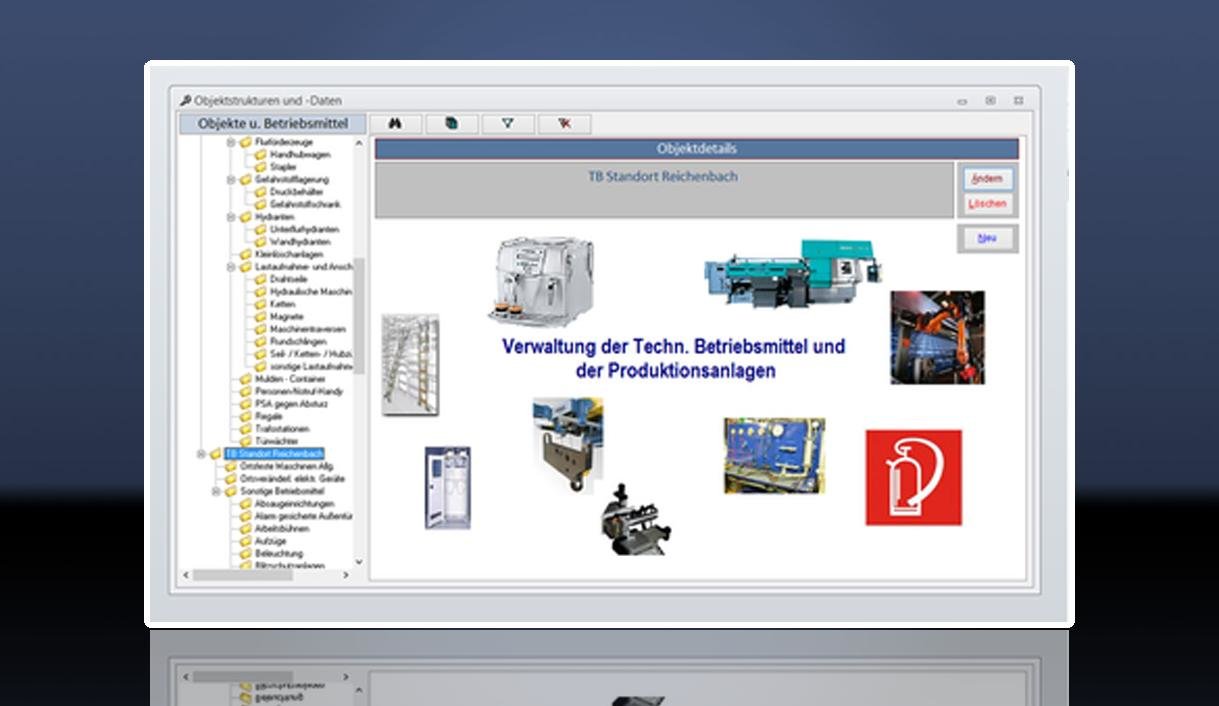Collapse the Hydranten tree node

(231, 217)
